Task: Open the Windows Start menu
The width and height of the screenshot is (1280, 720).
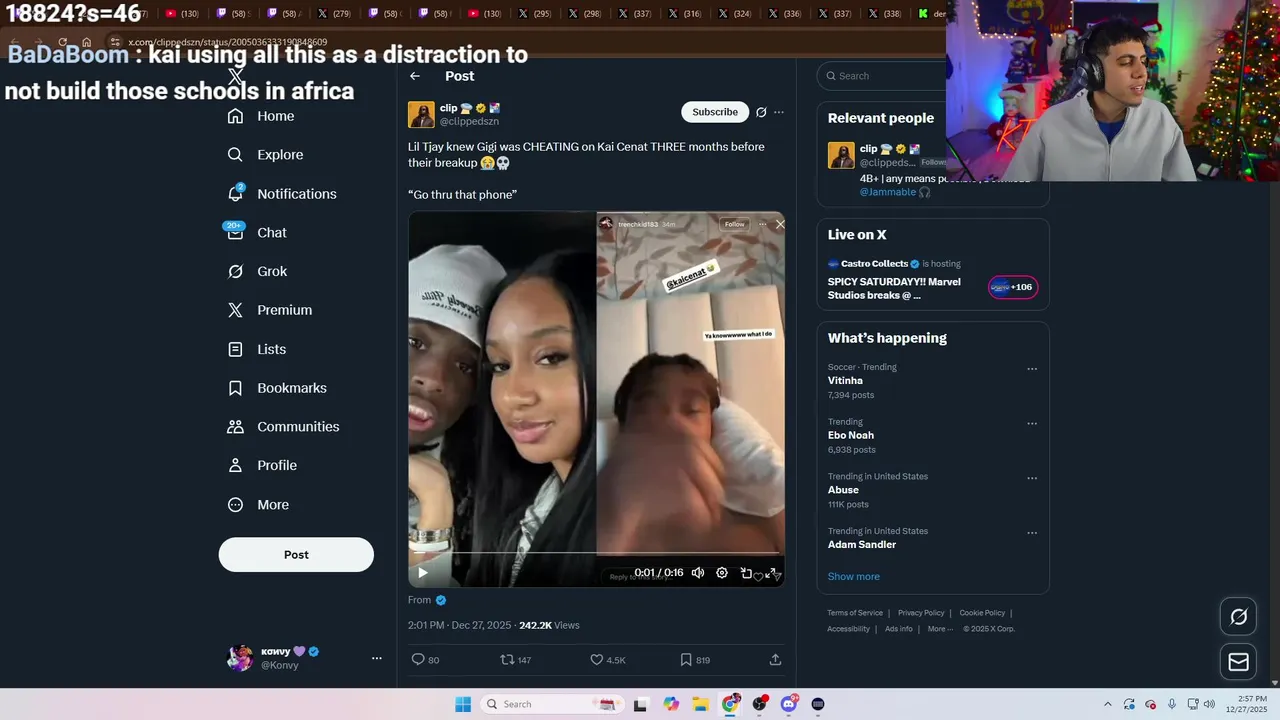Action: tap(463, 704)
